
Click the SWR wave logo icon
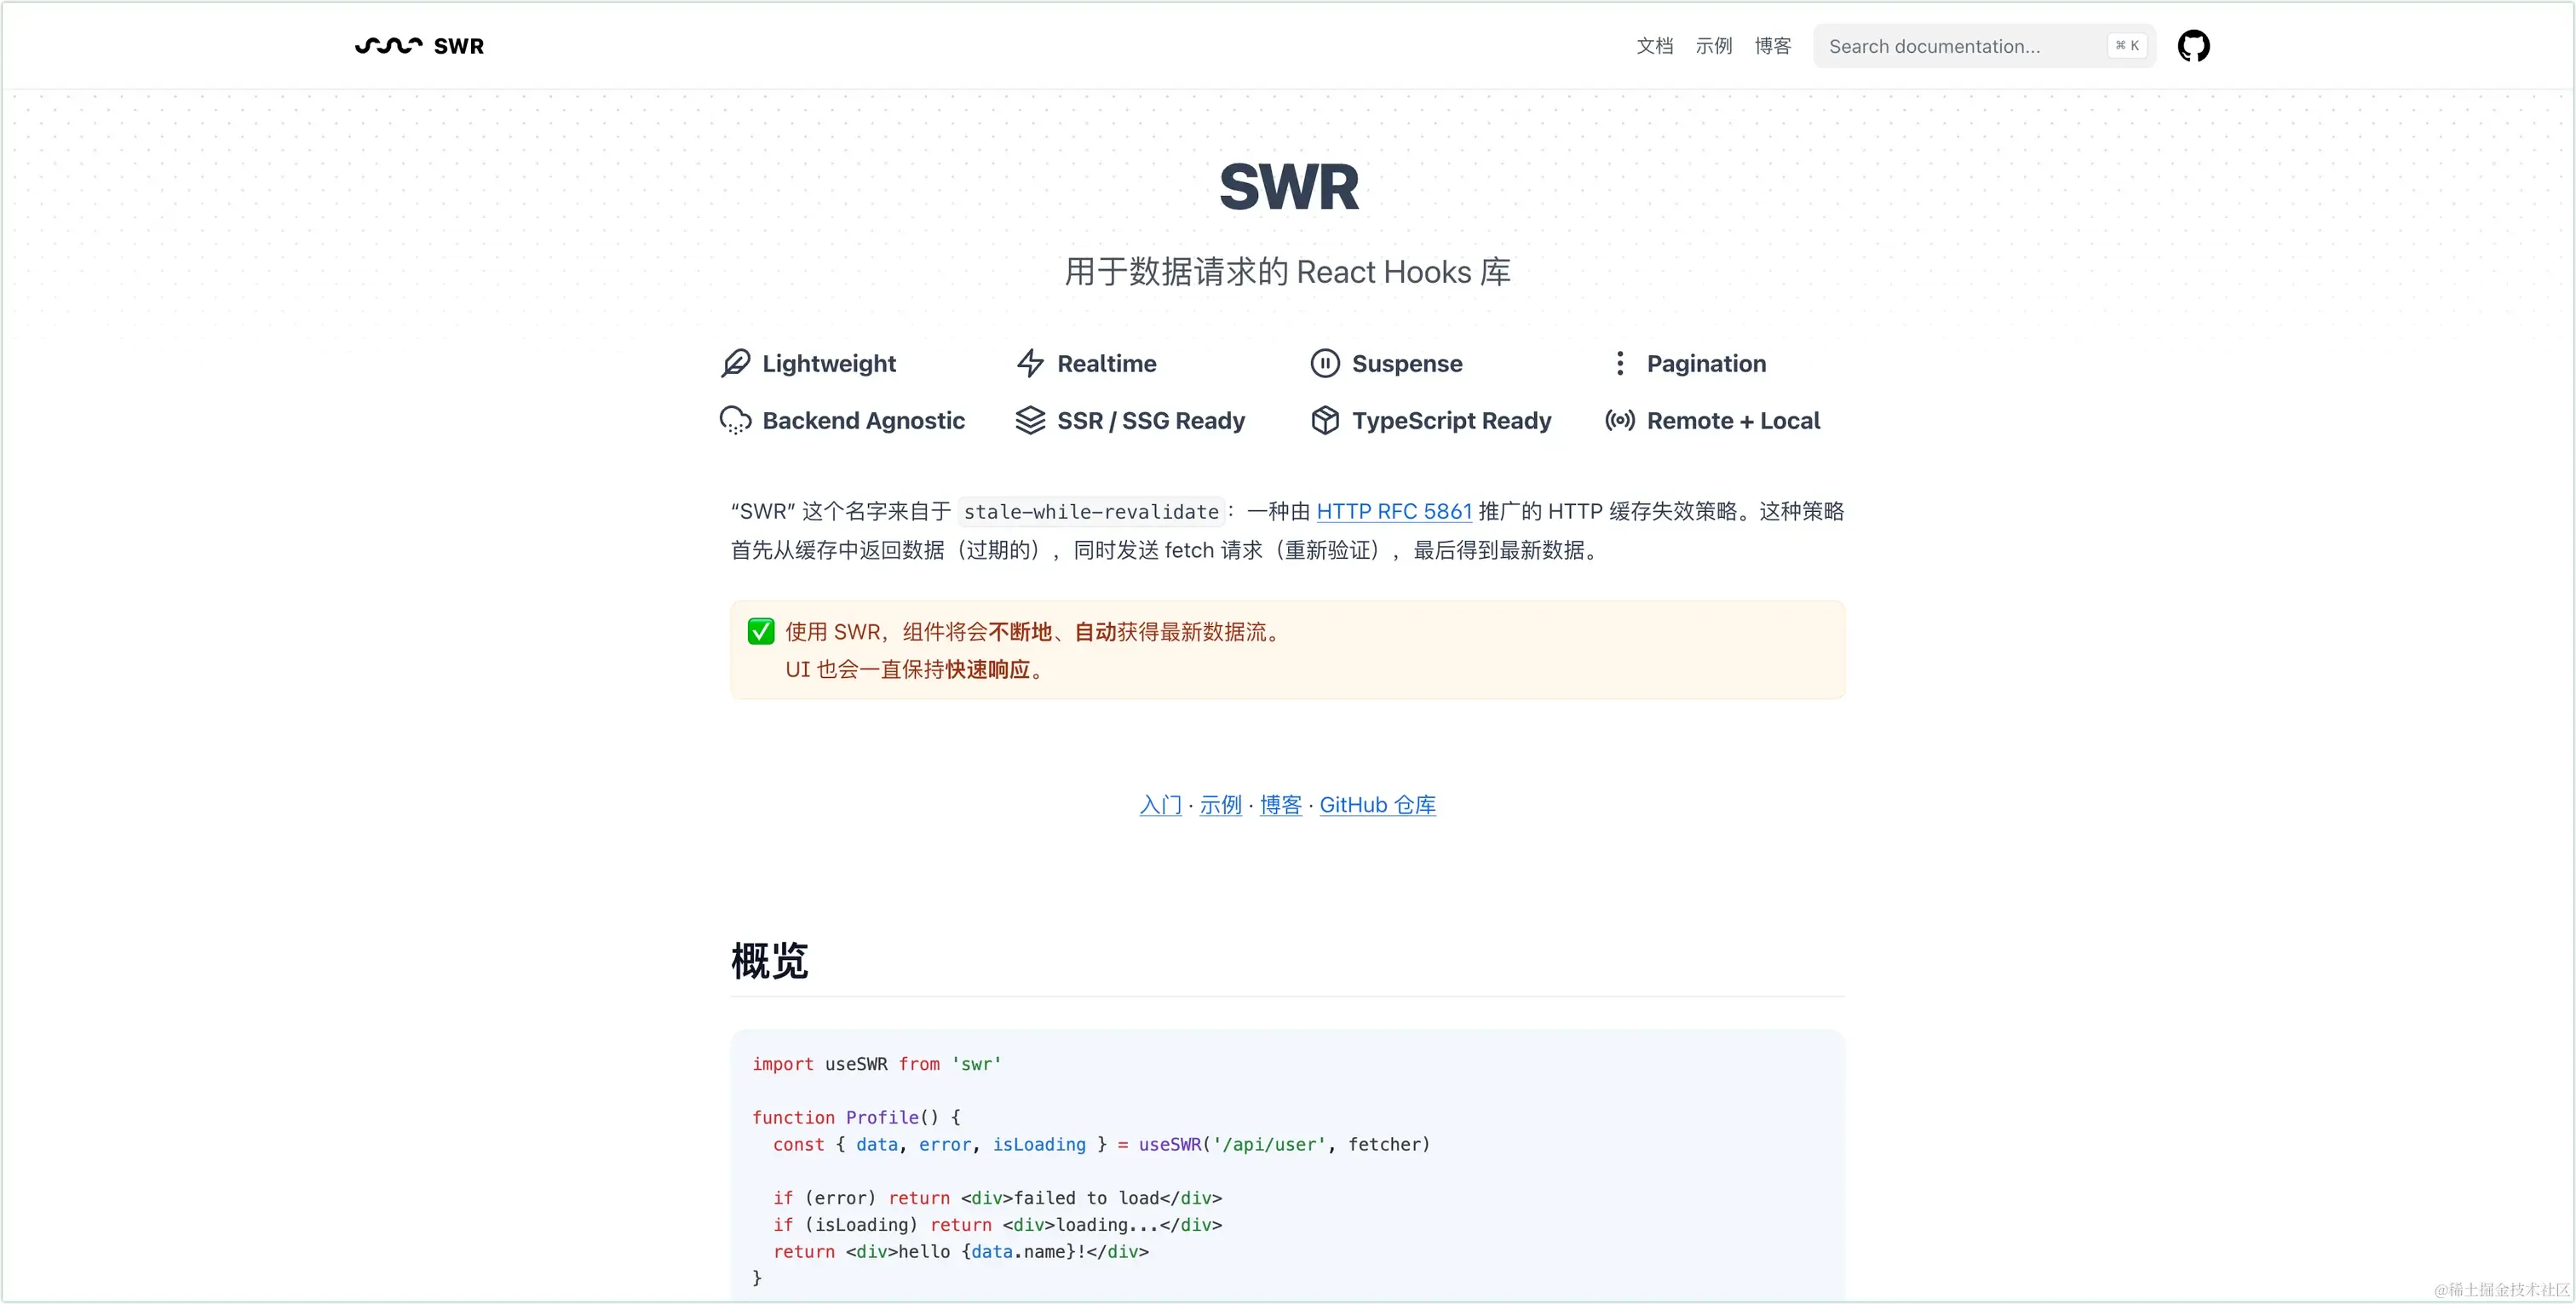(x=388, y=46)
